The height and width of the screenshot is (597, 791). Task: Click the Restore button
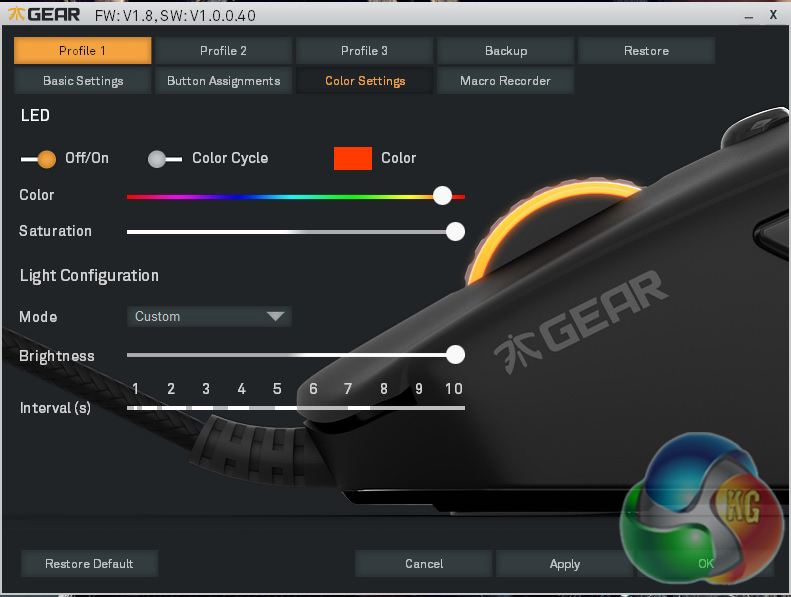click(646, 50)
